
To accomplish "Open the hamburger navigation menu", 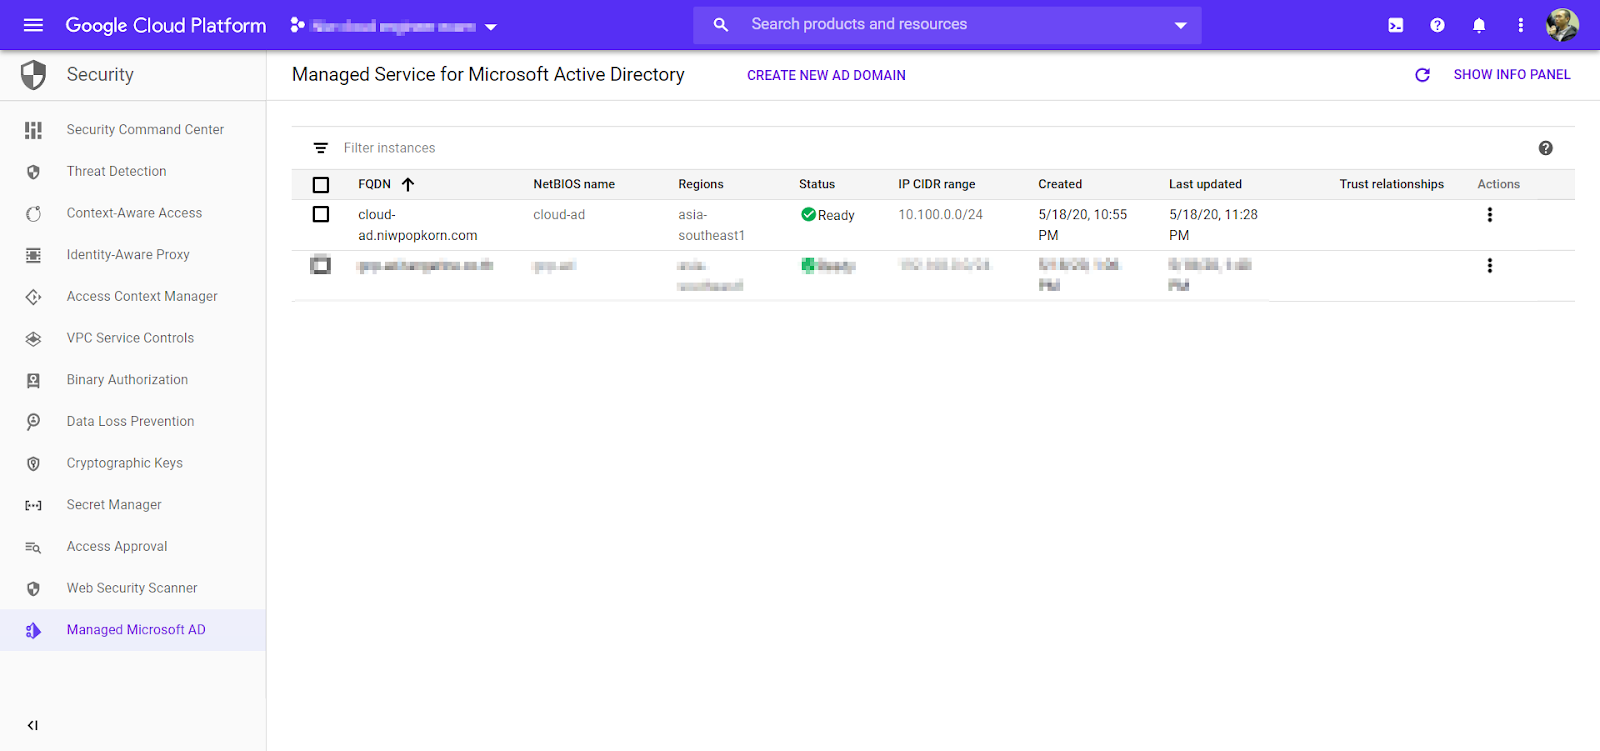I will tap(33, 25).
